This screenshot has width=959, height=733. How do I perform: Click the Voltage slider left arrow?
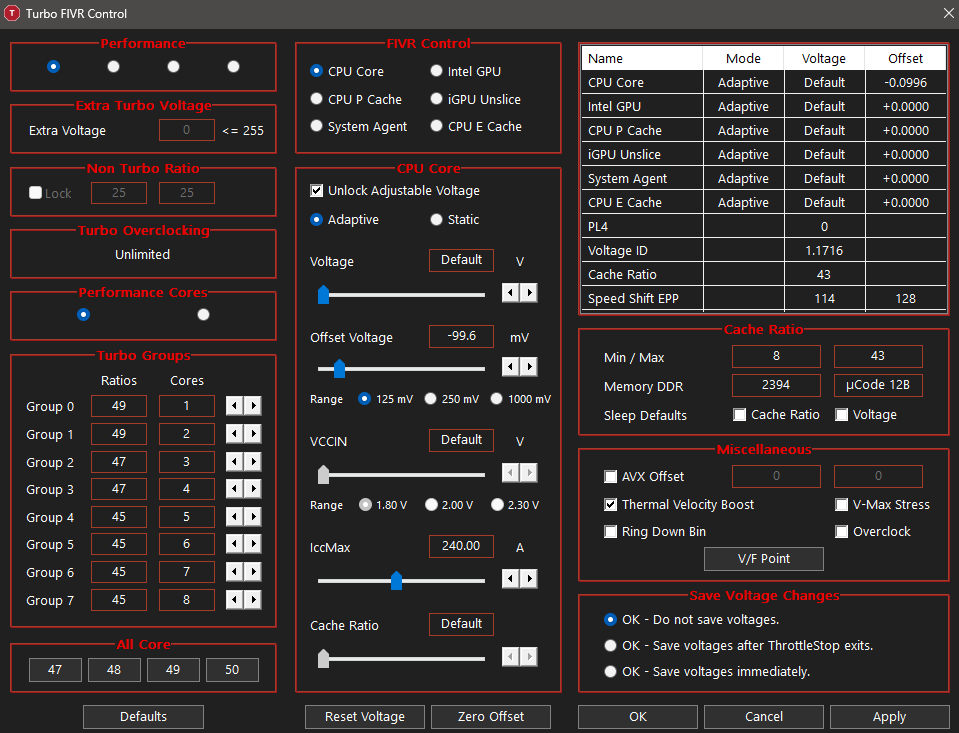tap(511, 292)
